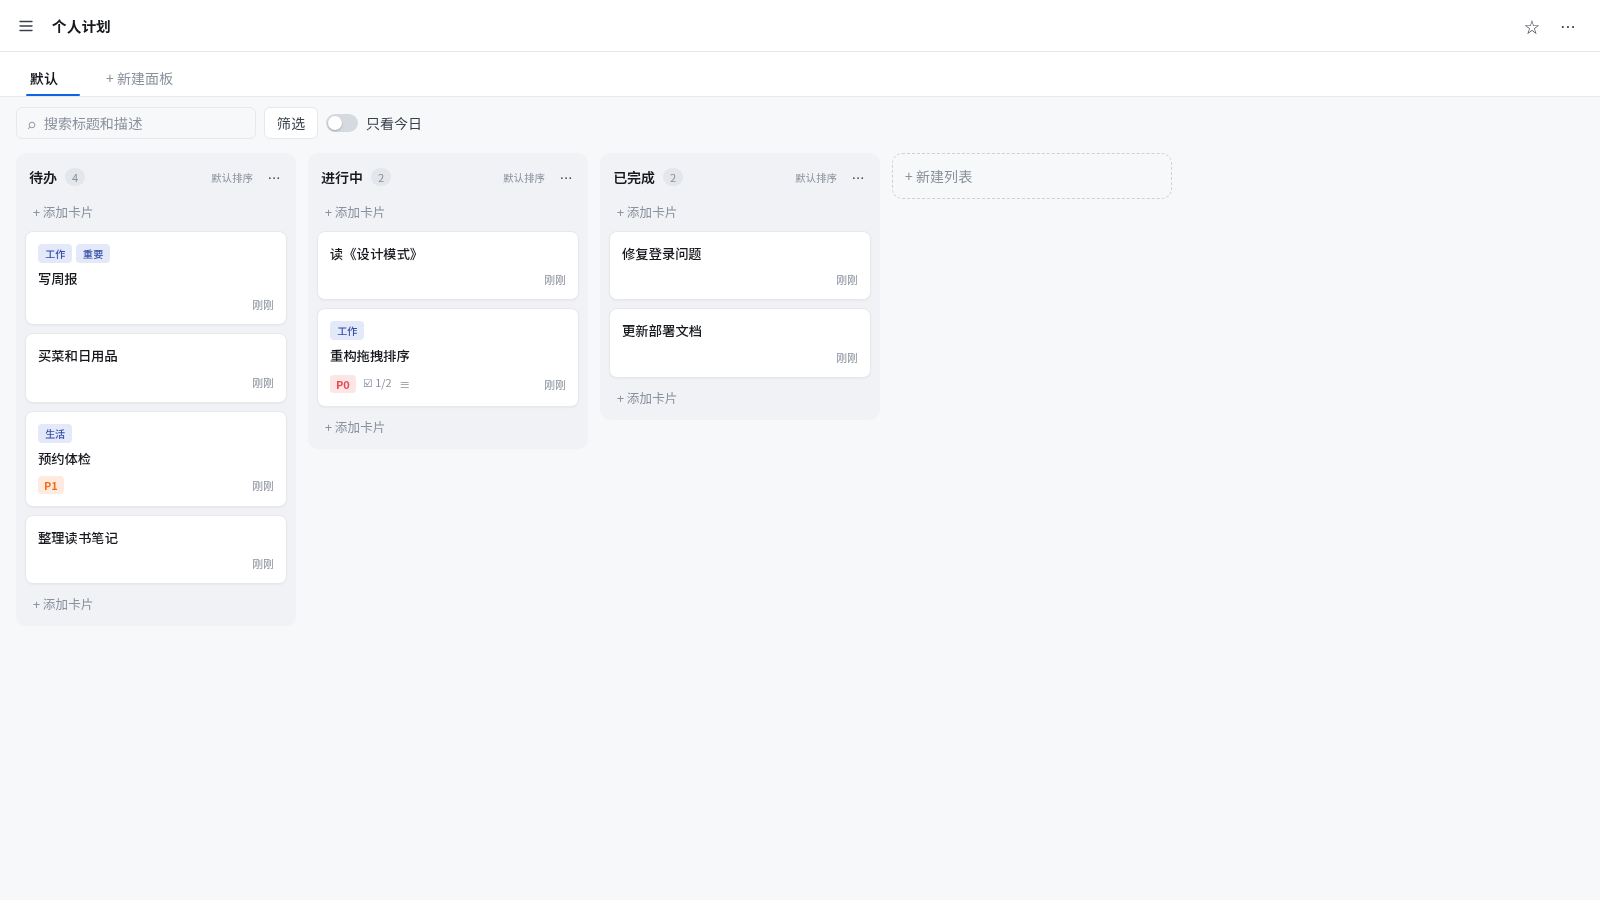The height and width of the screenshot is (900, 1600).
Task: Click the description icon on 重构拖拽排序 card
Action: point(405,384)
